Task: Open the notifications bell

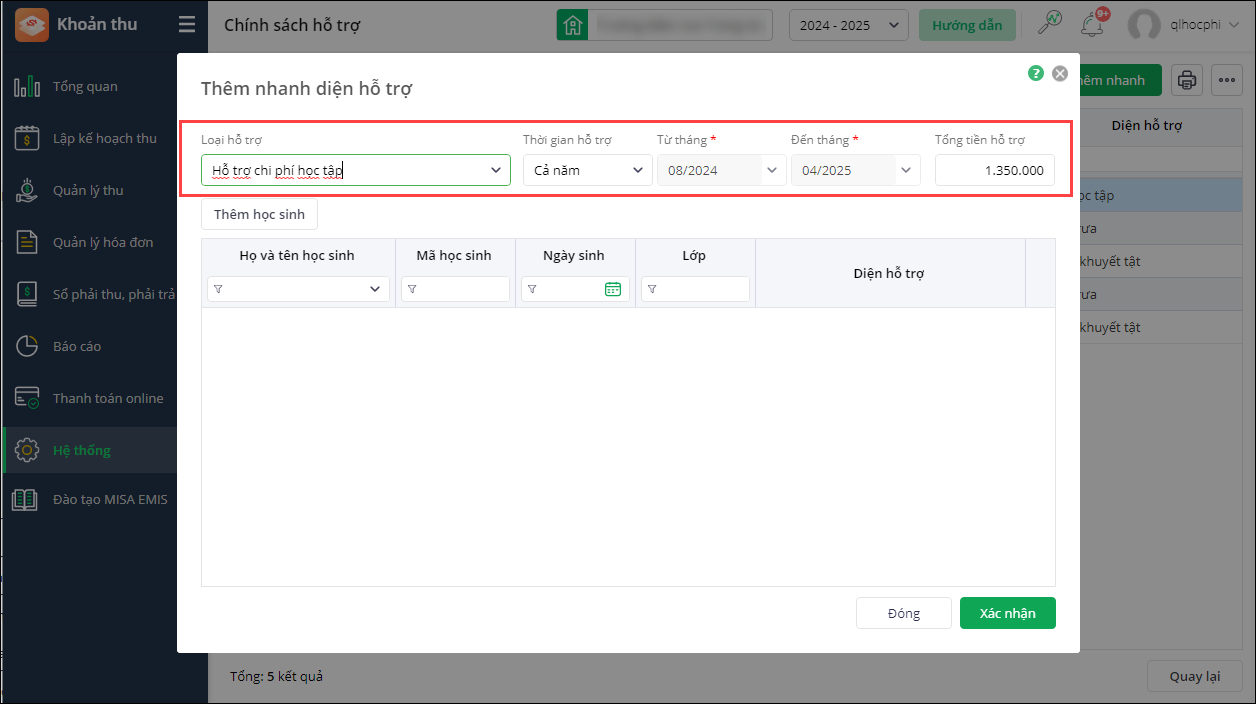Action: click(1093, 24)
